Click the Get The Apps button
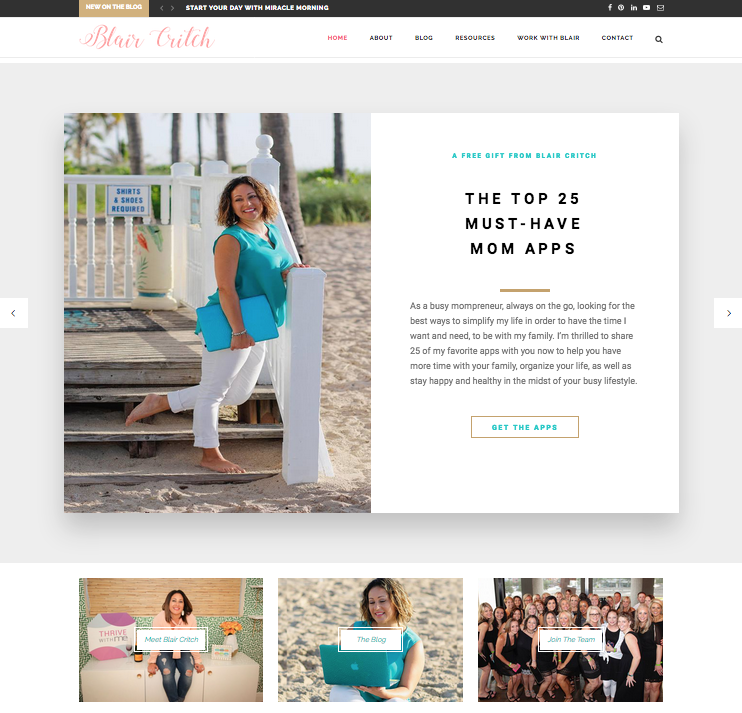742x713 pixels. click(524, 427)
